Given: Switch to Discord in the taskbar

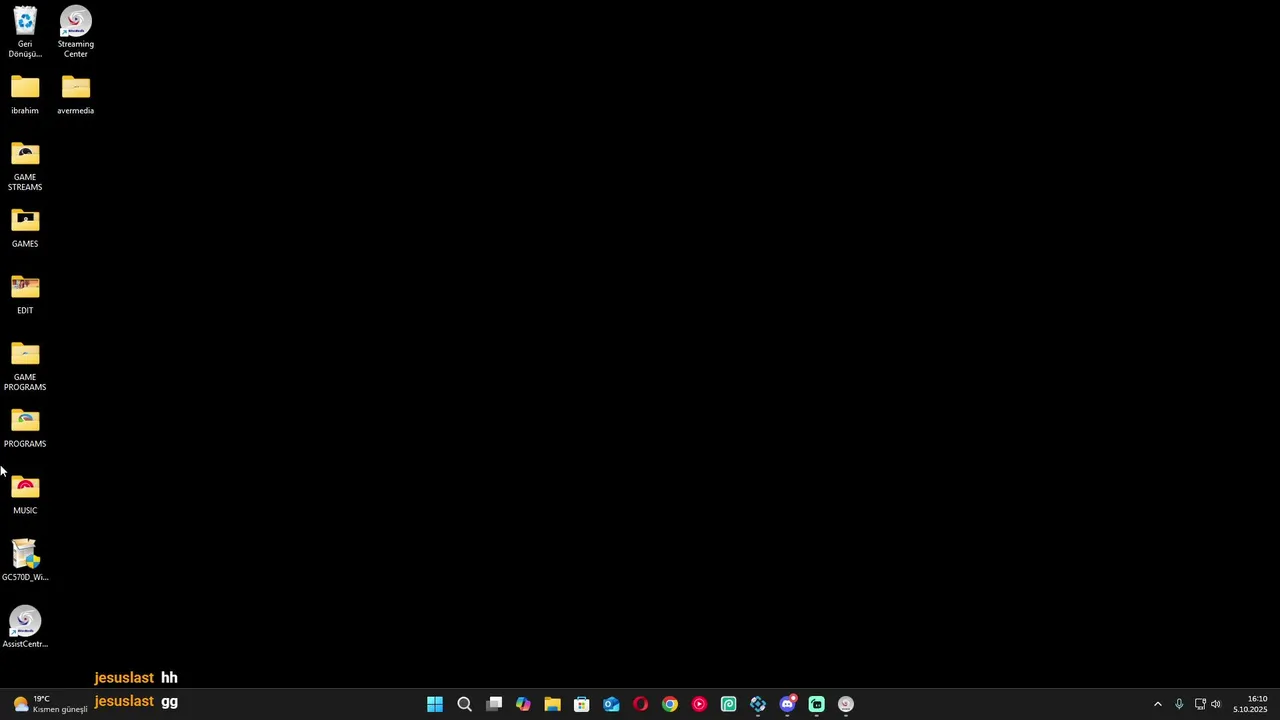Looking at the screenshot, I should 787,704.
